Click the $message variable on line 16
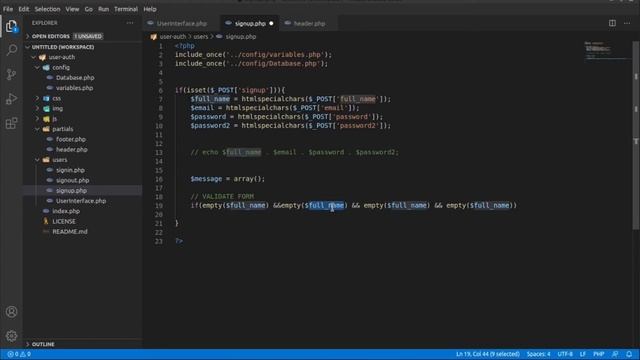The width and height of the screenshot is (640, 360). click(206, 179)
